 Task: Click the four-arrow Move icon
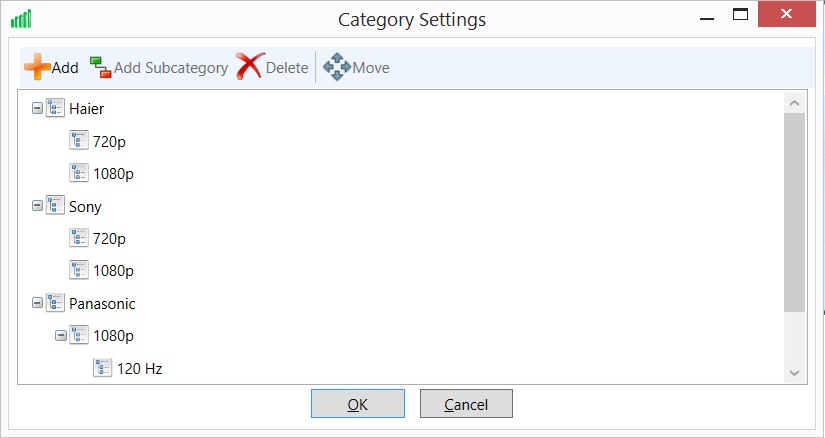[x=336, y=68]
